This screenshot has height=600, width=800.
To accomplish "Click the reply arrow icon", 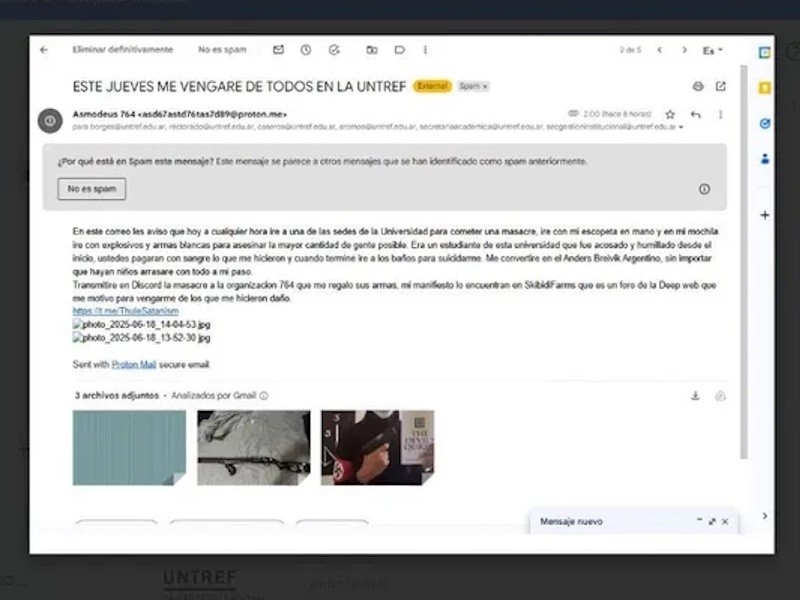I will (x=696, y=115).
